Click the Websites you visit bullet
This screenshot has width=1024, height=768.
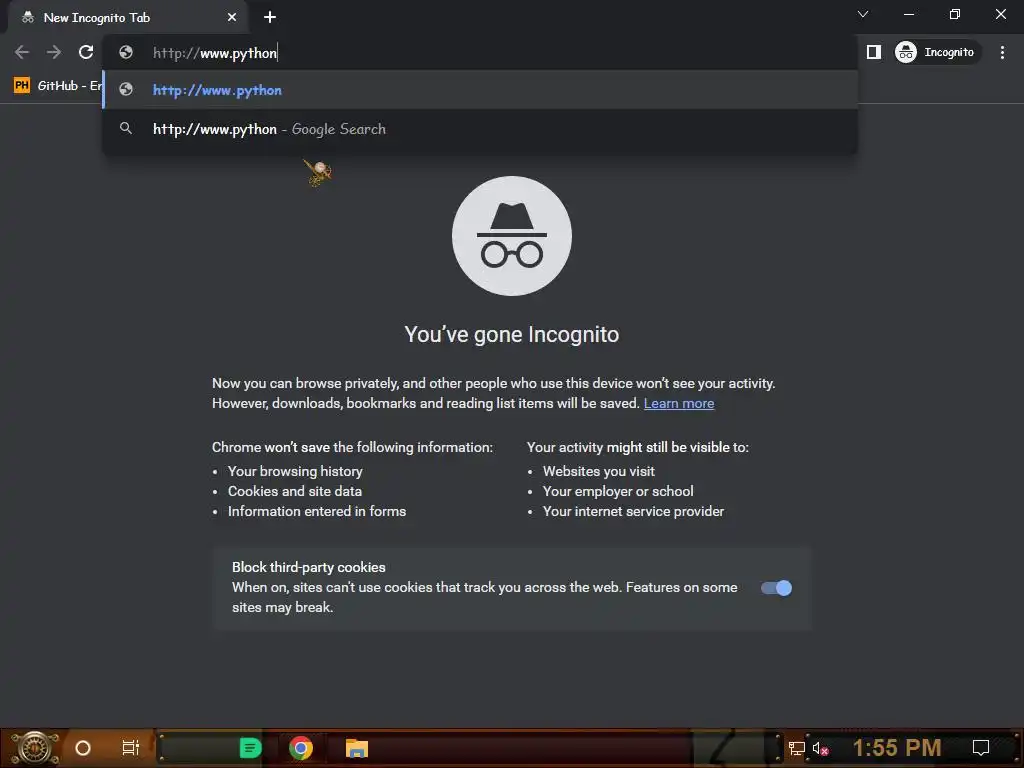point(599,472)
